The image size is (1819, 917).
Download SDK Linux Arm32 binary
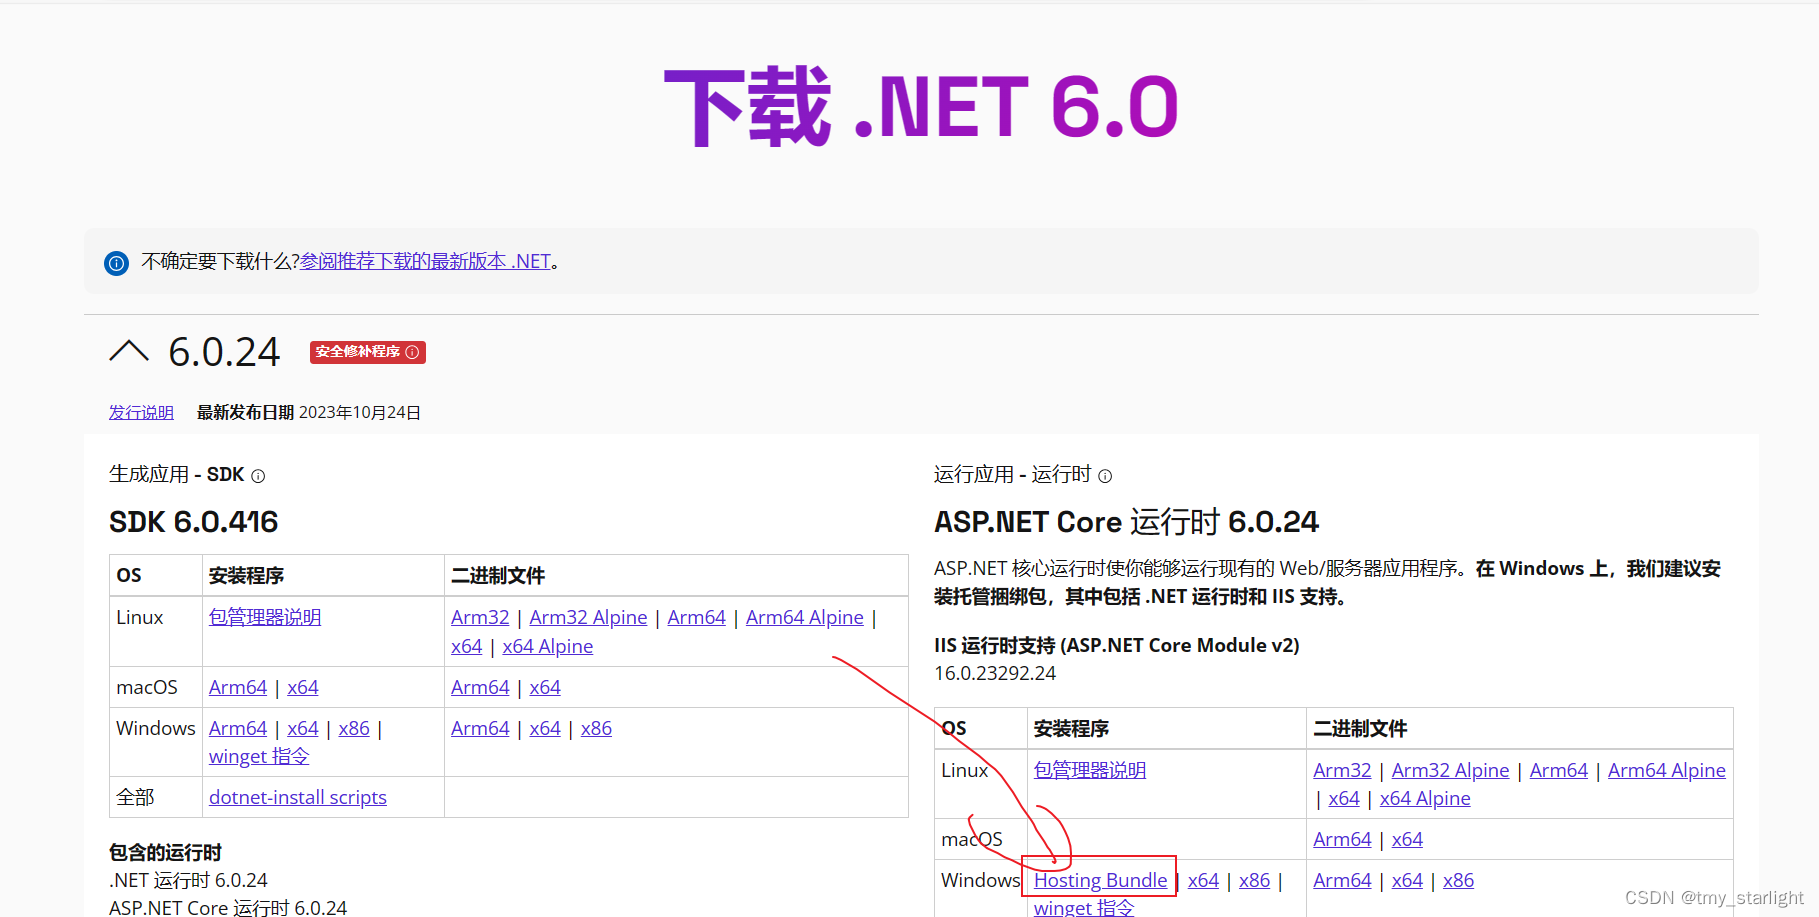(480, 617)
